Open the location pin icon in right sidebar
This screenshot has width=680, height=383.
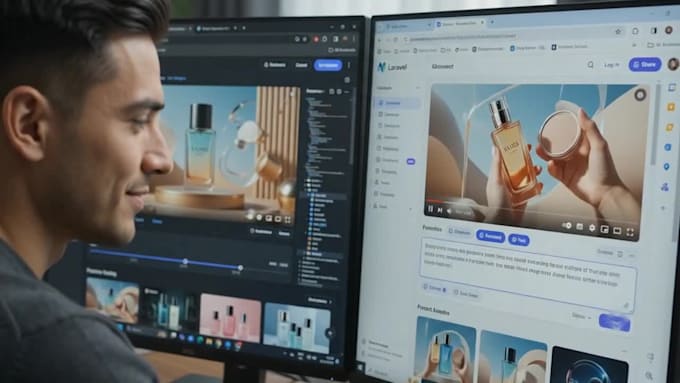pyautogui.click(x=666, y=167)
